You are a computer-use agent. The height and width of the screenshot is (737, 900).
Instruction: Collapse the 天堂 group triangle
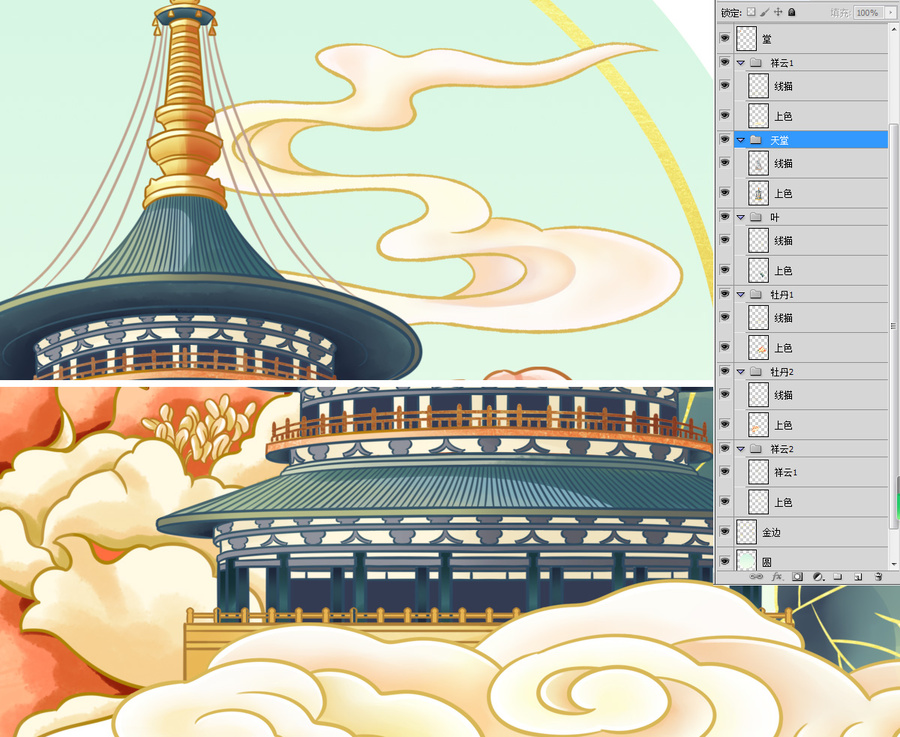point(740,139)
